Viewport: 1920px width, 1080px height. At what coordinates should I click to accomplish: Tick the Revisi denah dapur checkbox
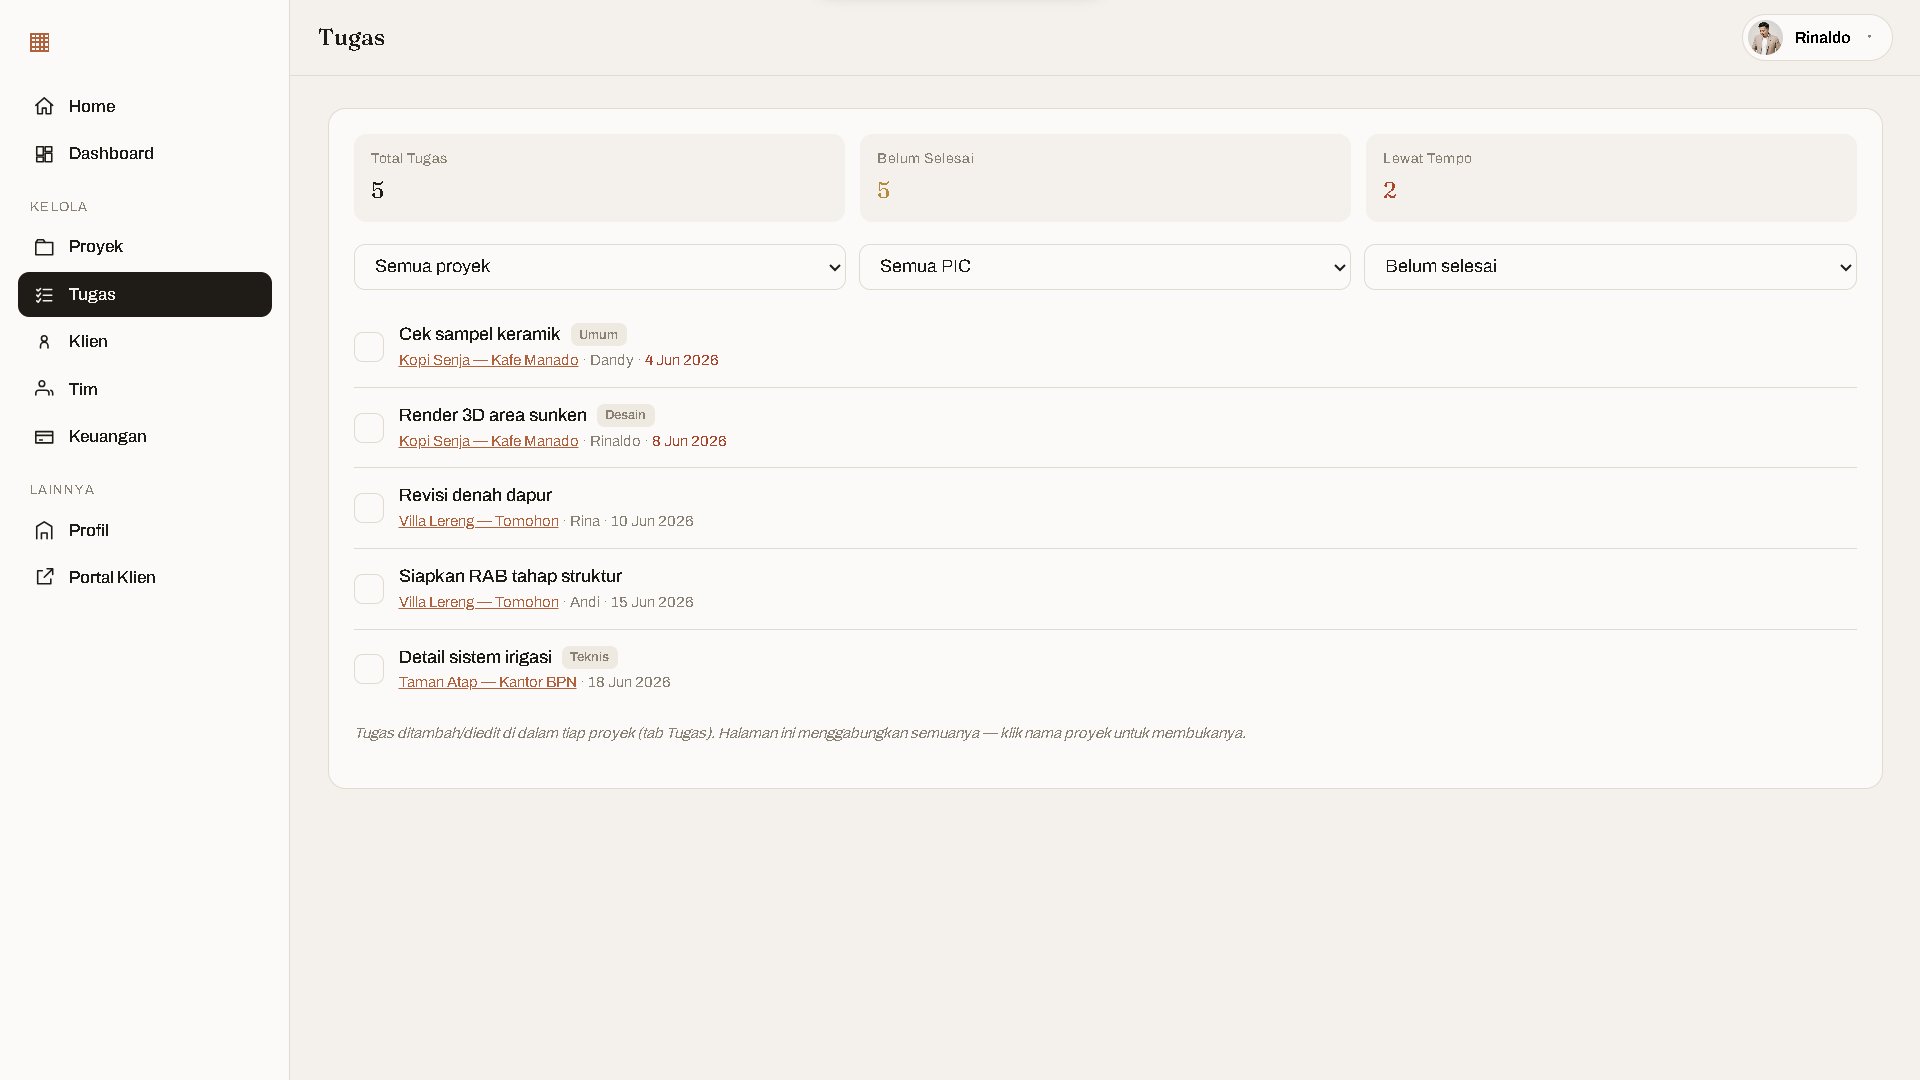[x=369, y=508]
